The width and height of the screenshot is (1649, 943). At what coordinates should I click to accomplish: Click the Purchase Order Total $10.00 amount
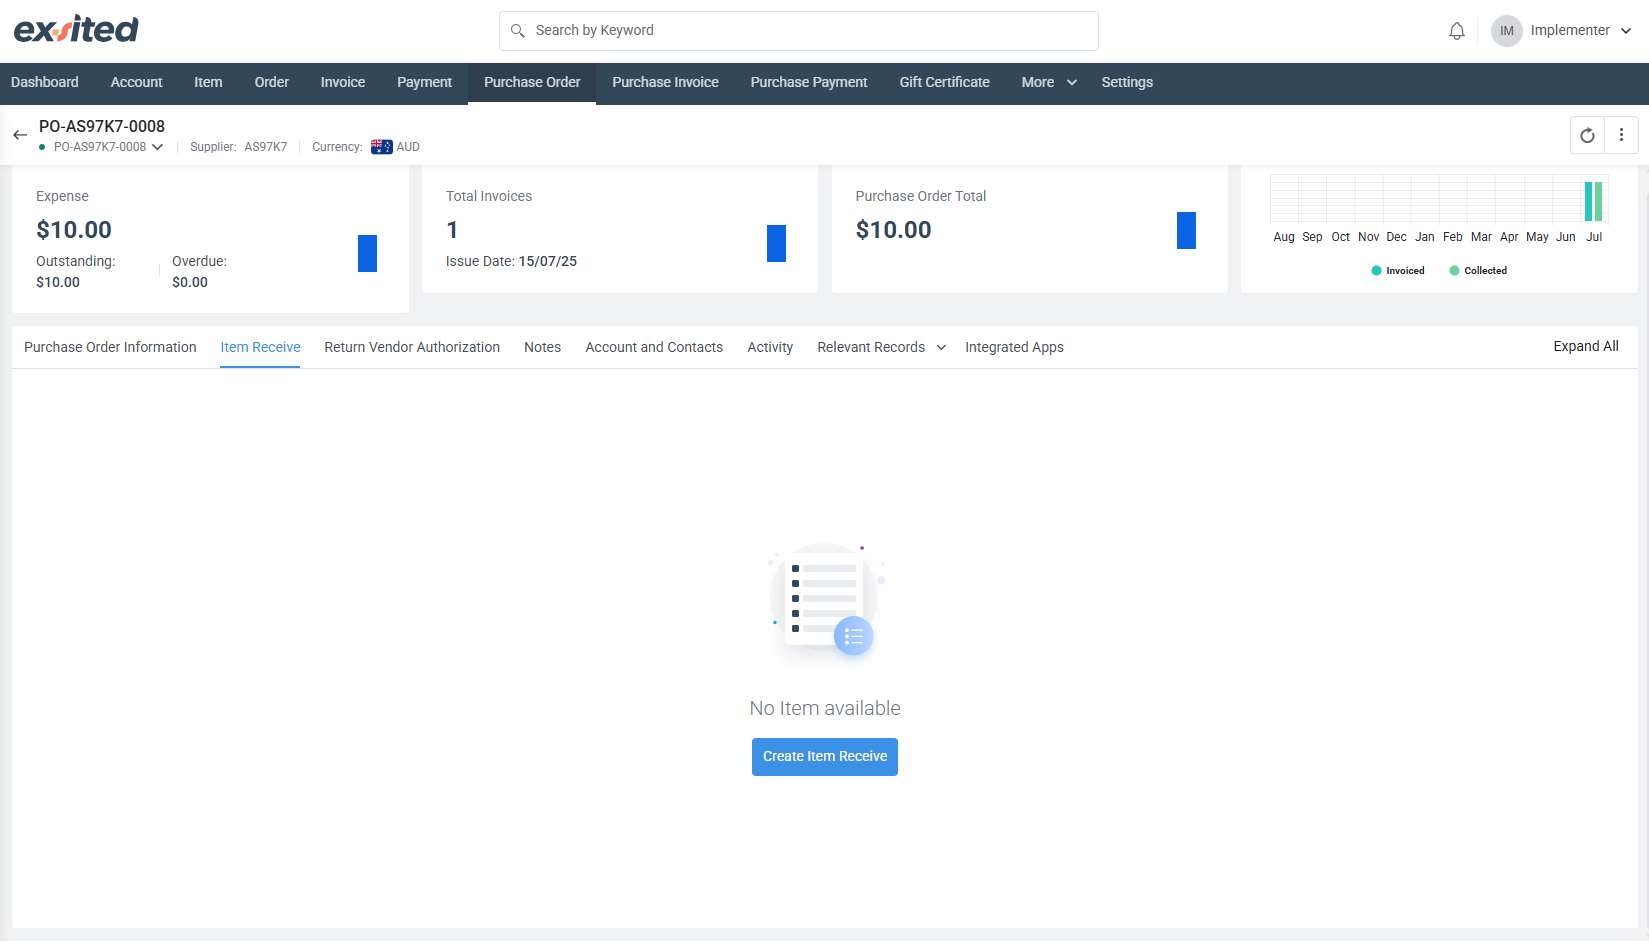(894, 230)
